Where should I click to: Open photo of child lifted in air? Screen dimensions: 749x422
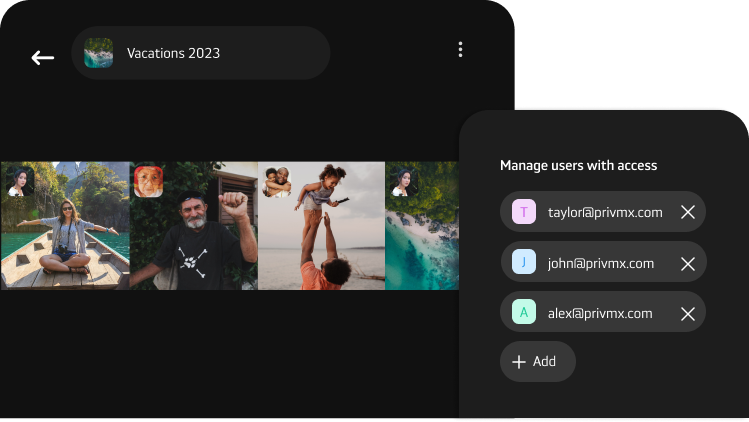[x=321, y=226]
